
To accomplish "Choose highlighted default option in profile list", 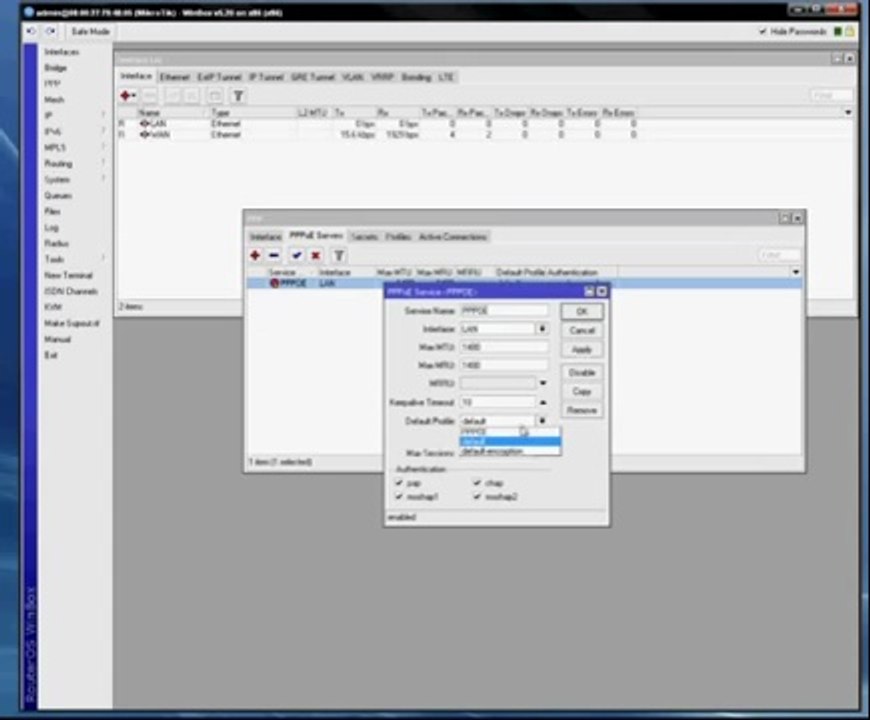I will pos(510,442).
